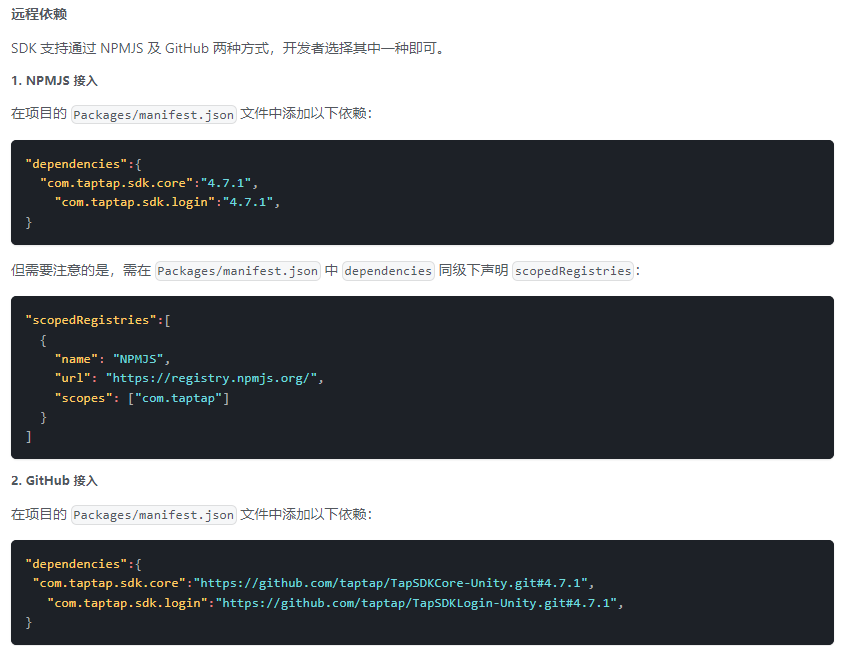Screen dimensions: 841x646
Task: Click the text 但需要注意的是，需在
Action: pyautogui.click(x=81, y=270)
